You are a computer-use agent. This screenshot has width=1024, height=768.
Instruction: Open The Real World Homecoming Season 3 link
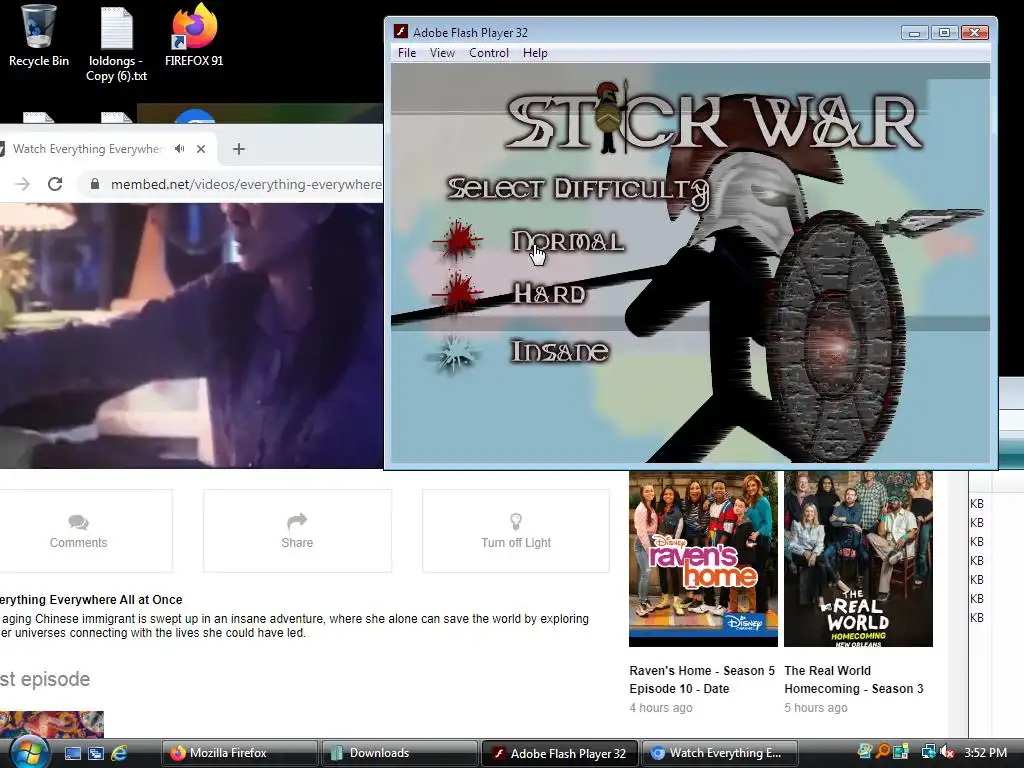tap(854, 680)
